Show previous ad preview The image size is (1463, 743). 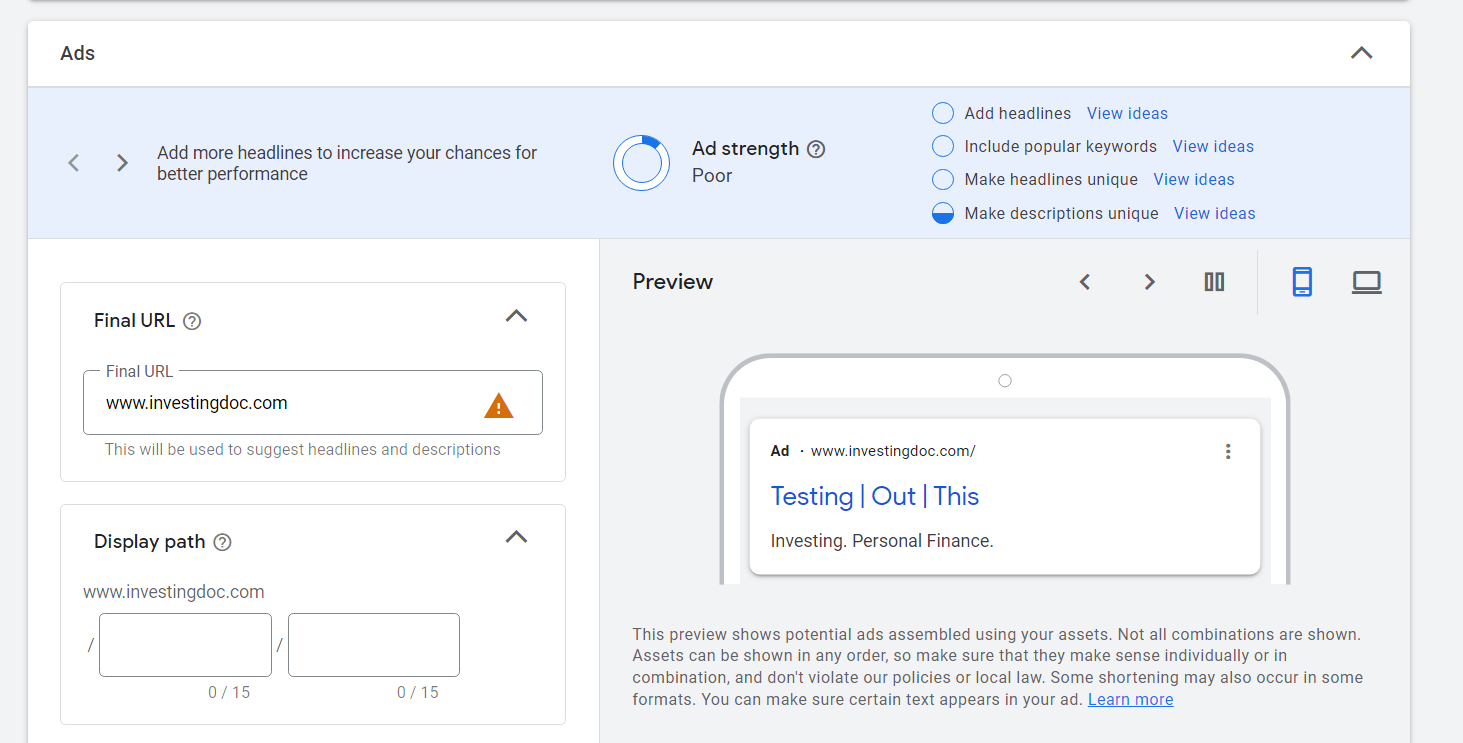pos(1085,282)
